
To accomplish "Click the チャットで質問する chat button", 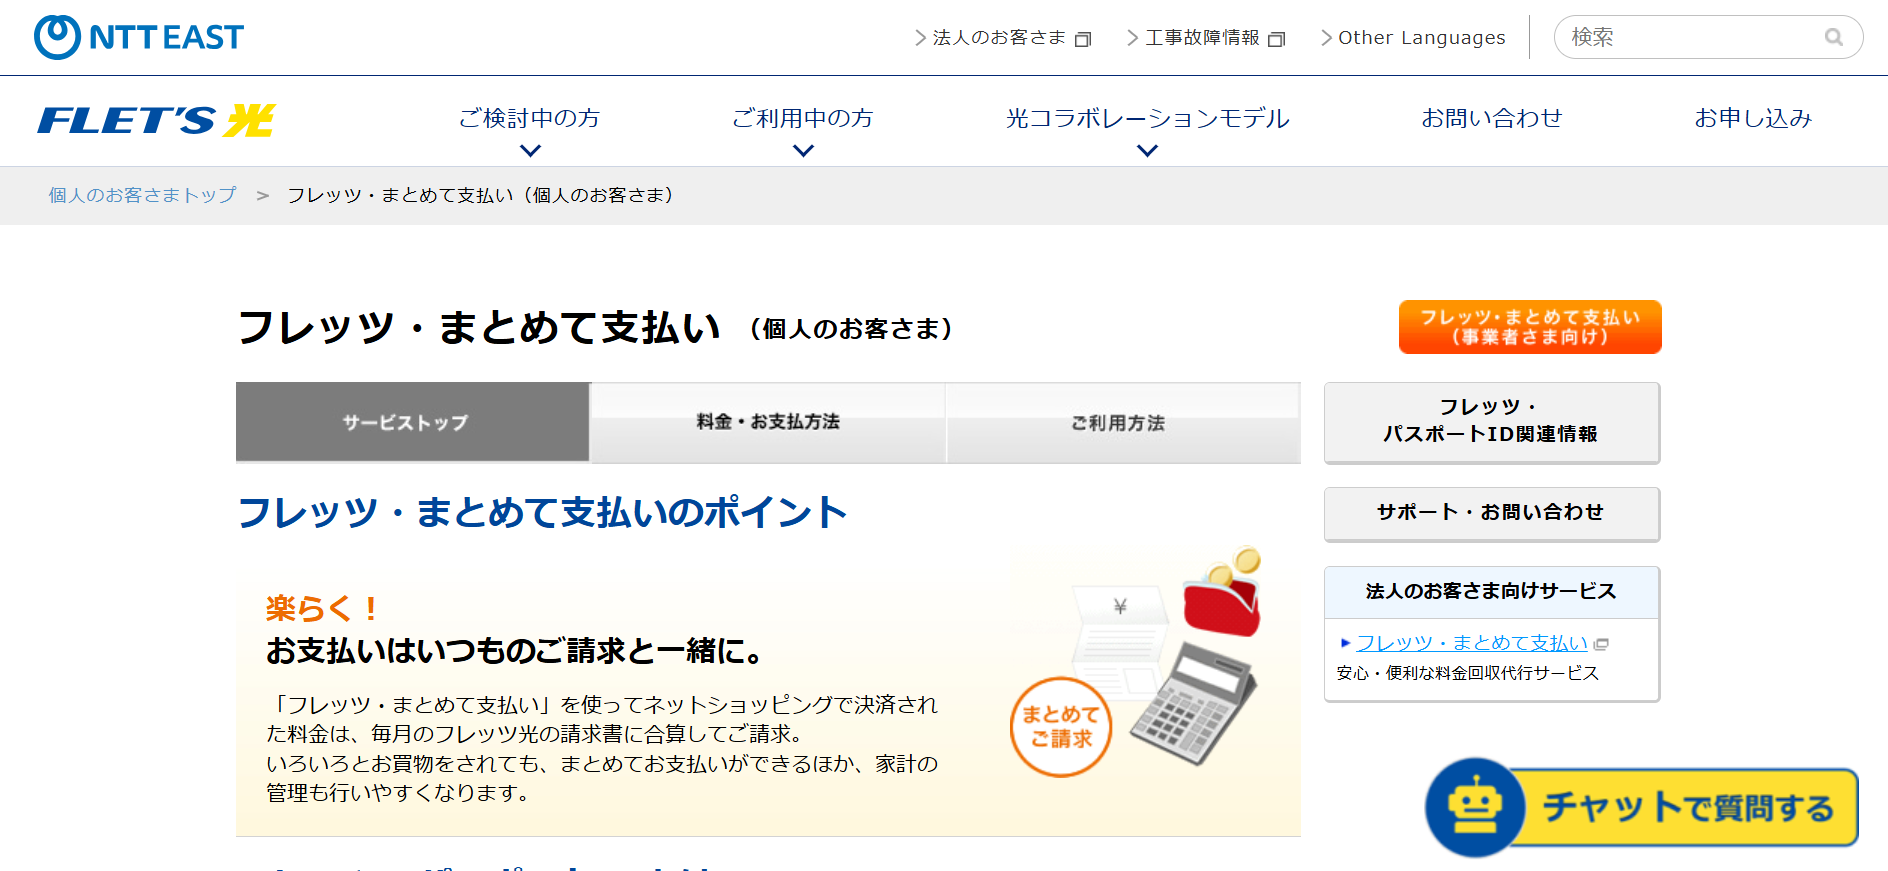I will click(x=1642, y=807).
